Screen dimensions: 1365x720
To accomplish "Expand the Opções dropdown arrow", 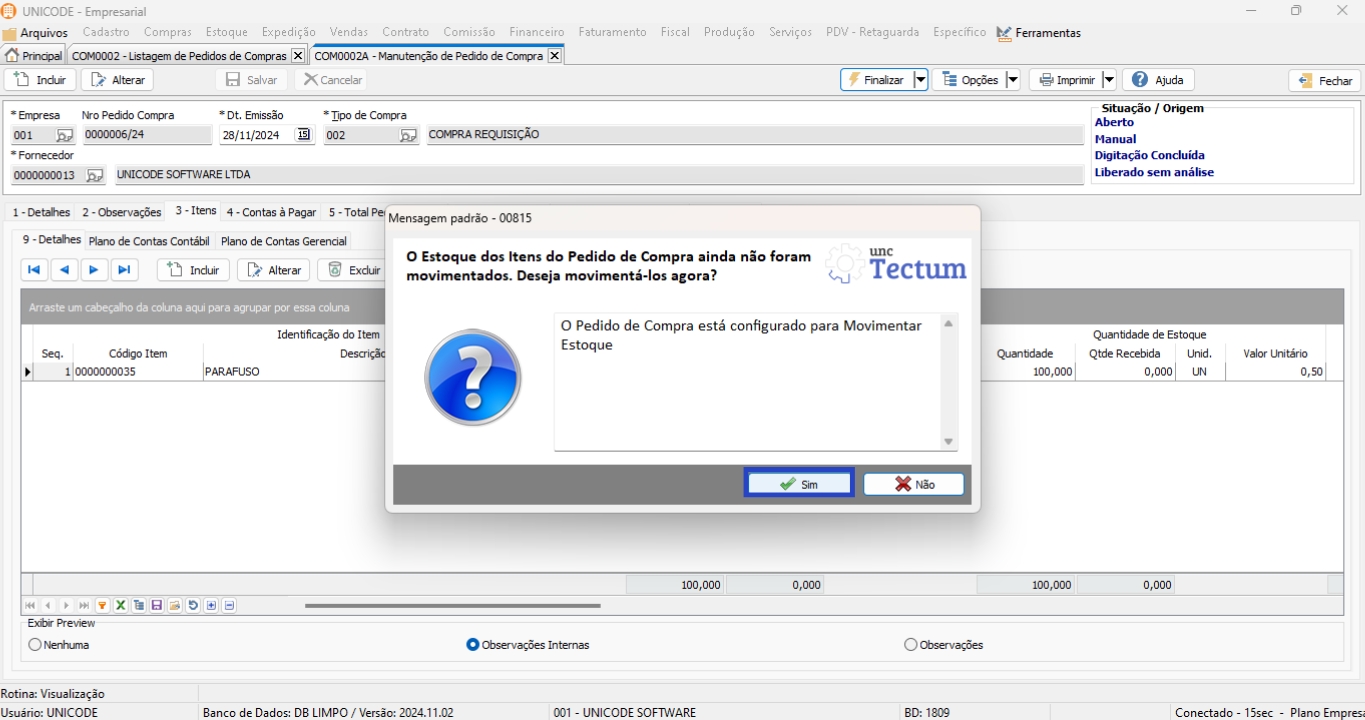I will [x=1012, y=80].
